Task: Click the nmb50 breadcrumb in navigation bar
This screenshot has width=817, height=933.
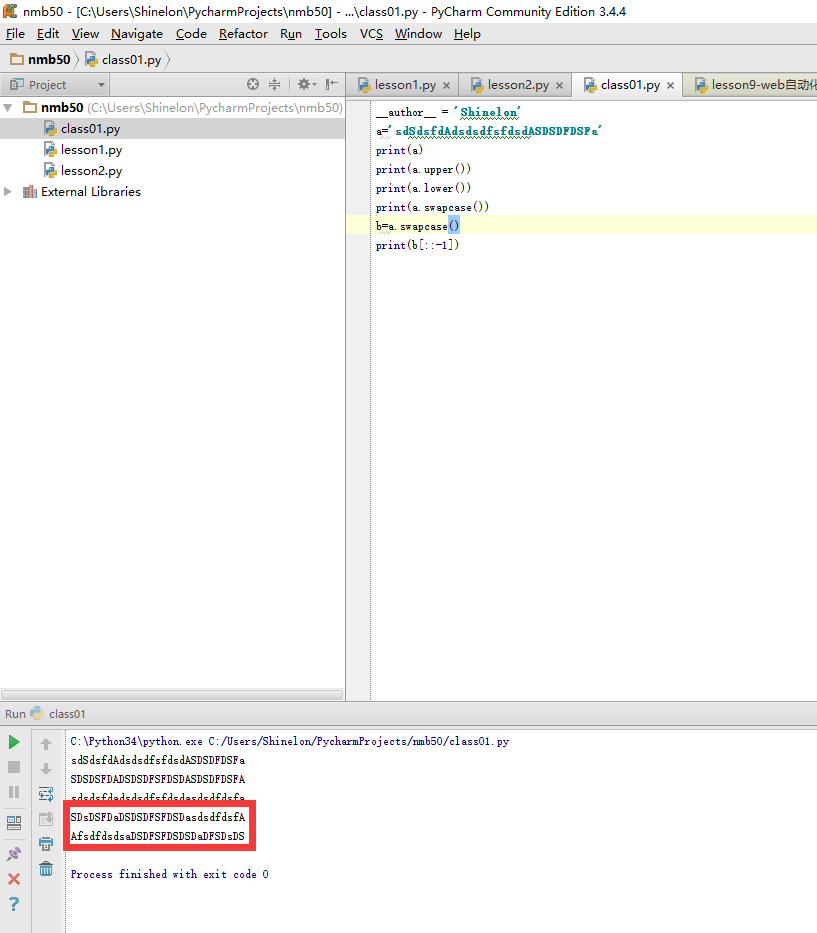Action: pyautogui.click(x=48, y=59)
